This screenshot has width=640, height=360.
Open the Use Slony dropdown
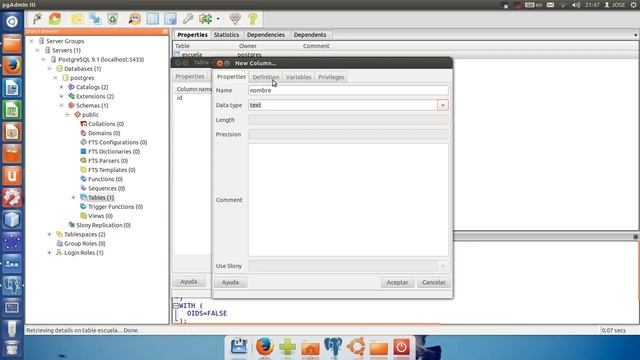click(443, 266)
